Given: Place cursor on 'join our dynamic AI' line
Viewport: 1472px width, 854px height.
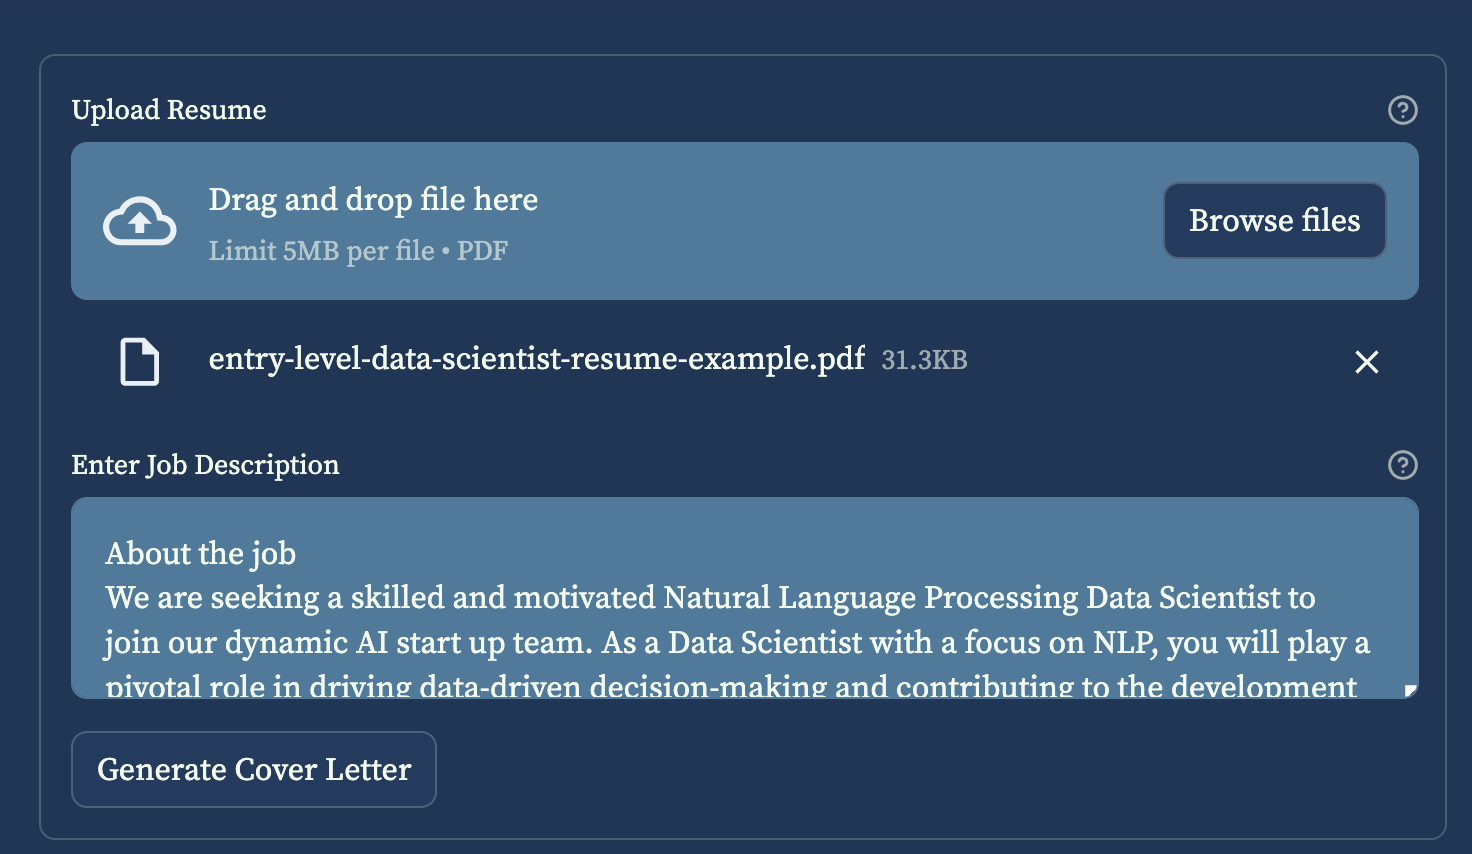Looking at the screenshot, I should 737,642.
